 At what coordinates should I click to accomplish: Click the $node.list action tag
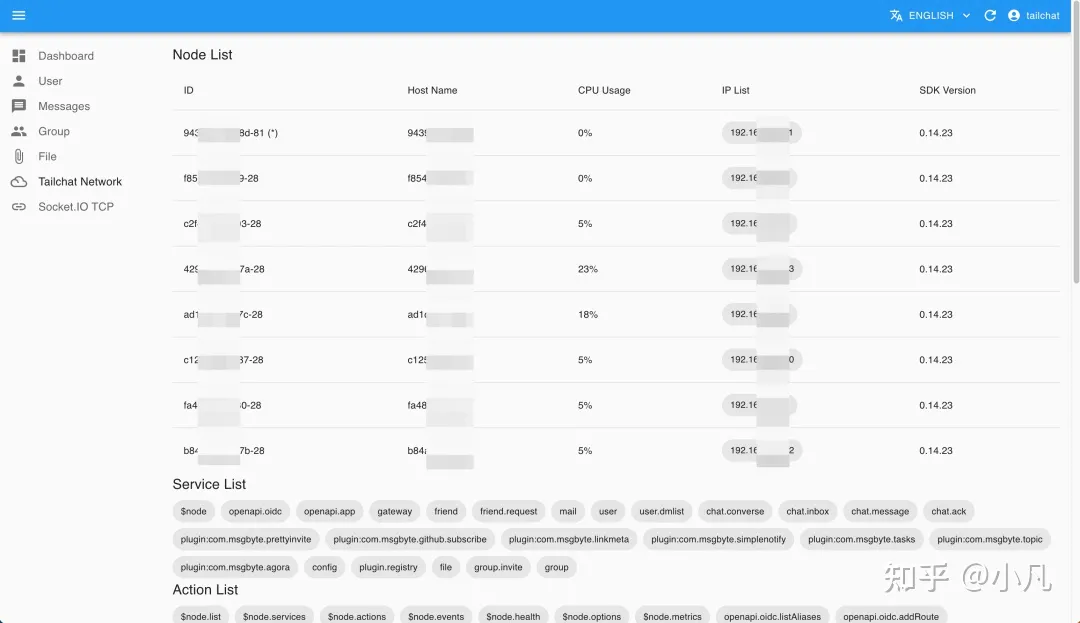pyautogui.click(x=200, y=616)
